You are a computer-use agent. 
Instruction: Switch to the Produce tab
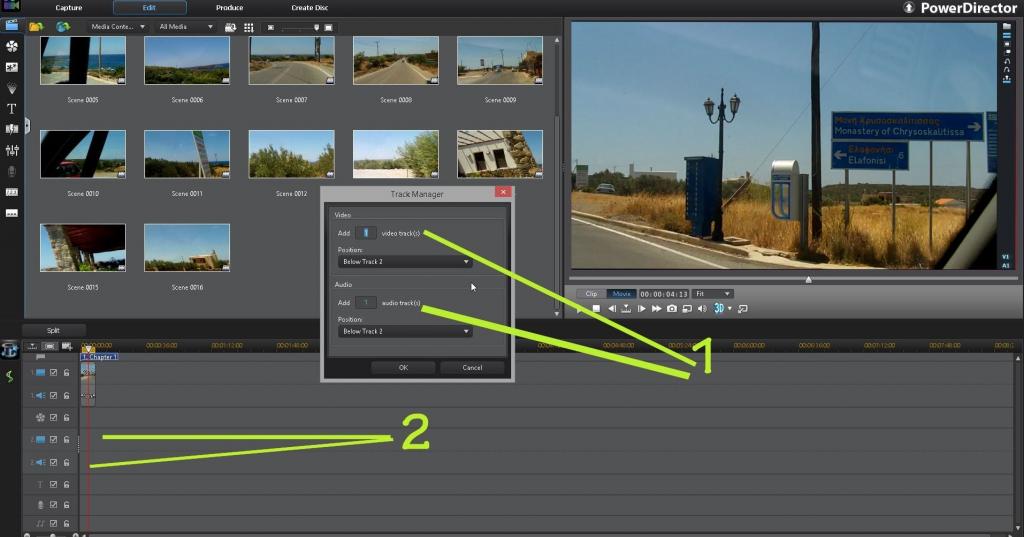(229, 8)
